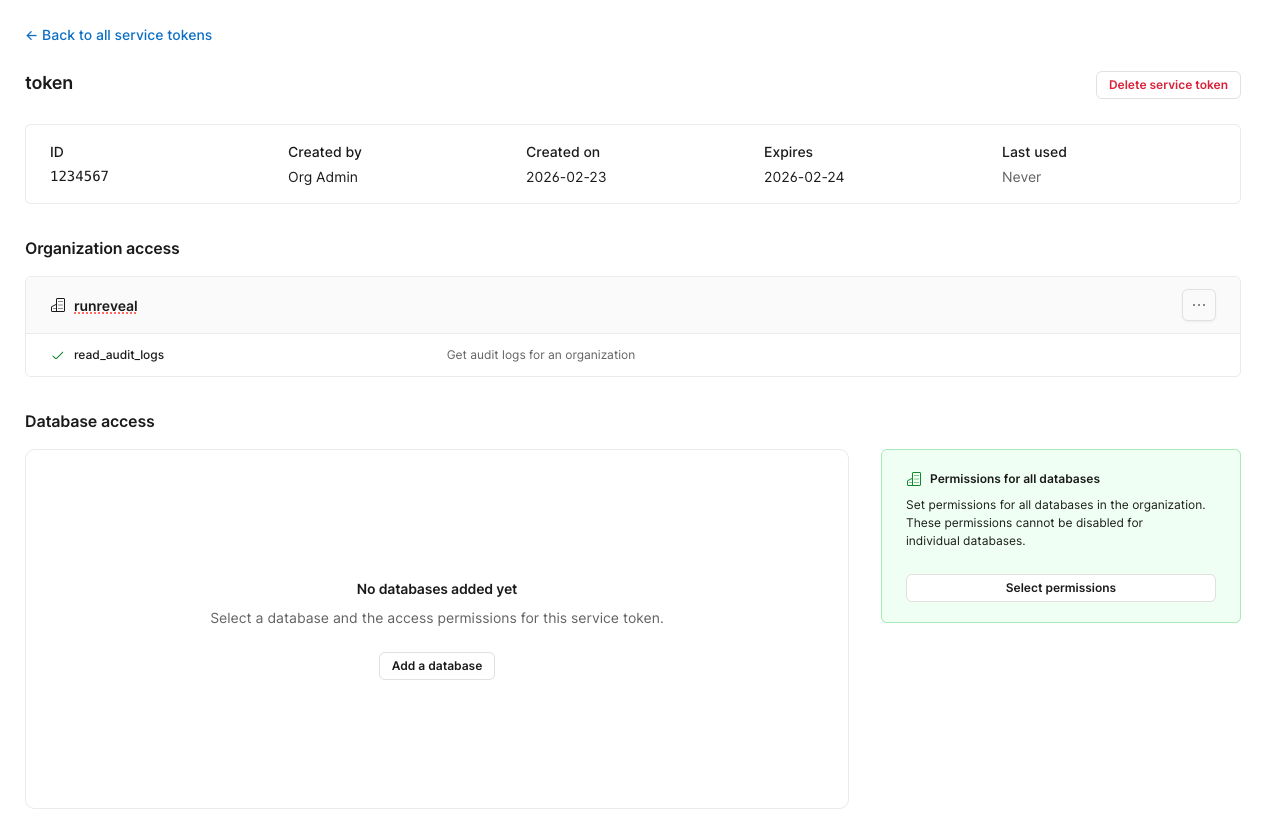Viewport: 1276px width, 838px height.
Task: Open Select permissions for all databases
Action: point(1060,588)
